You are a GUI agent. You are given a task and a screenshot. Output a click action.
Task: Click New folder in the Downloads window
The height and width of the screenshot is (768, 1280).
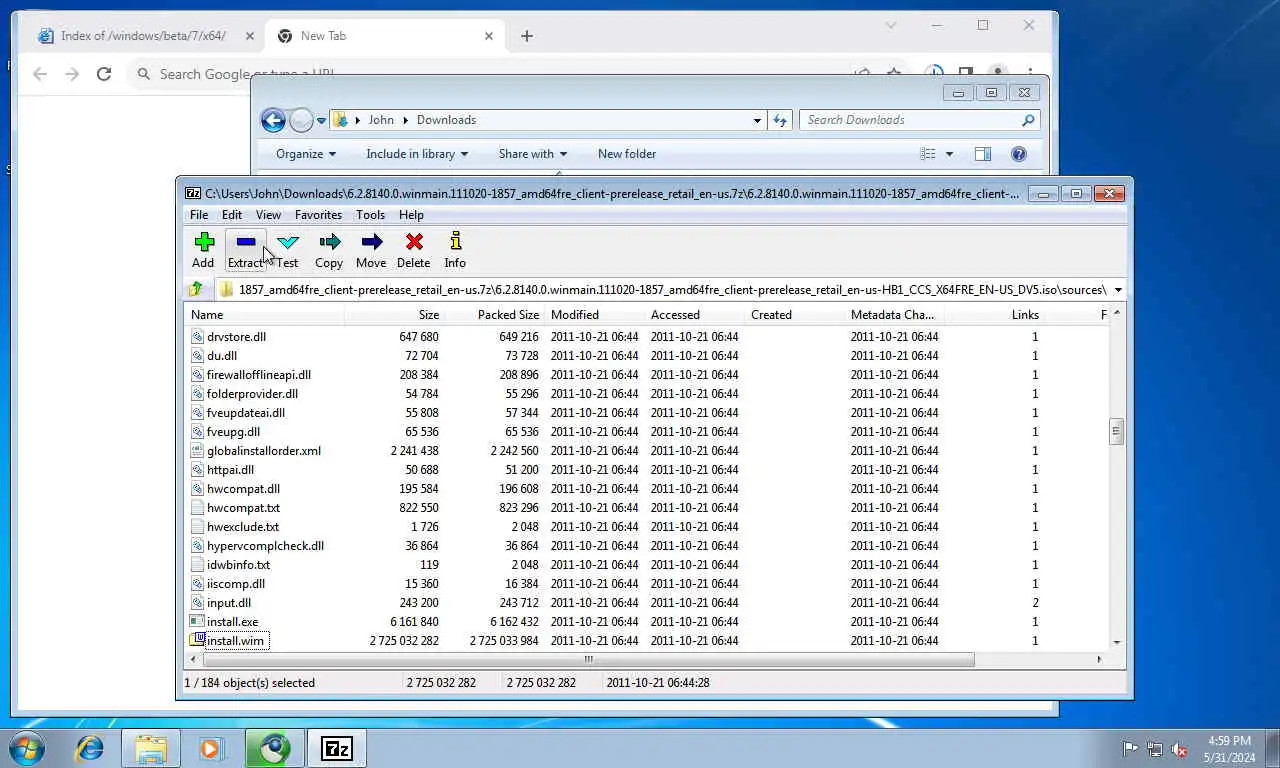pyautogui.click(x=627, y=154)
